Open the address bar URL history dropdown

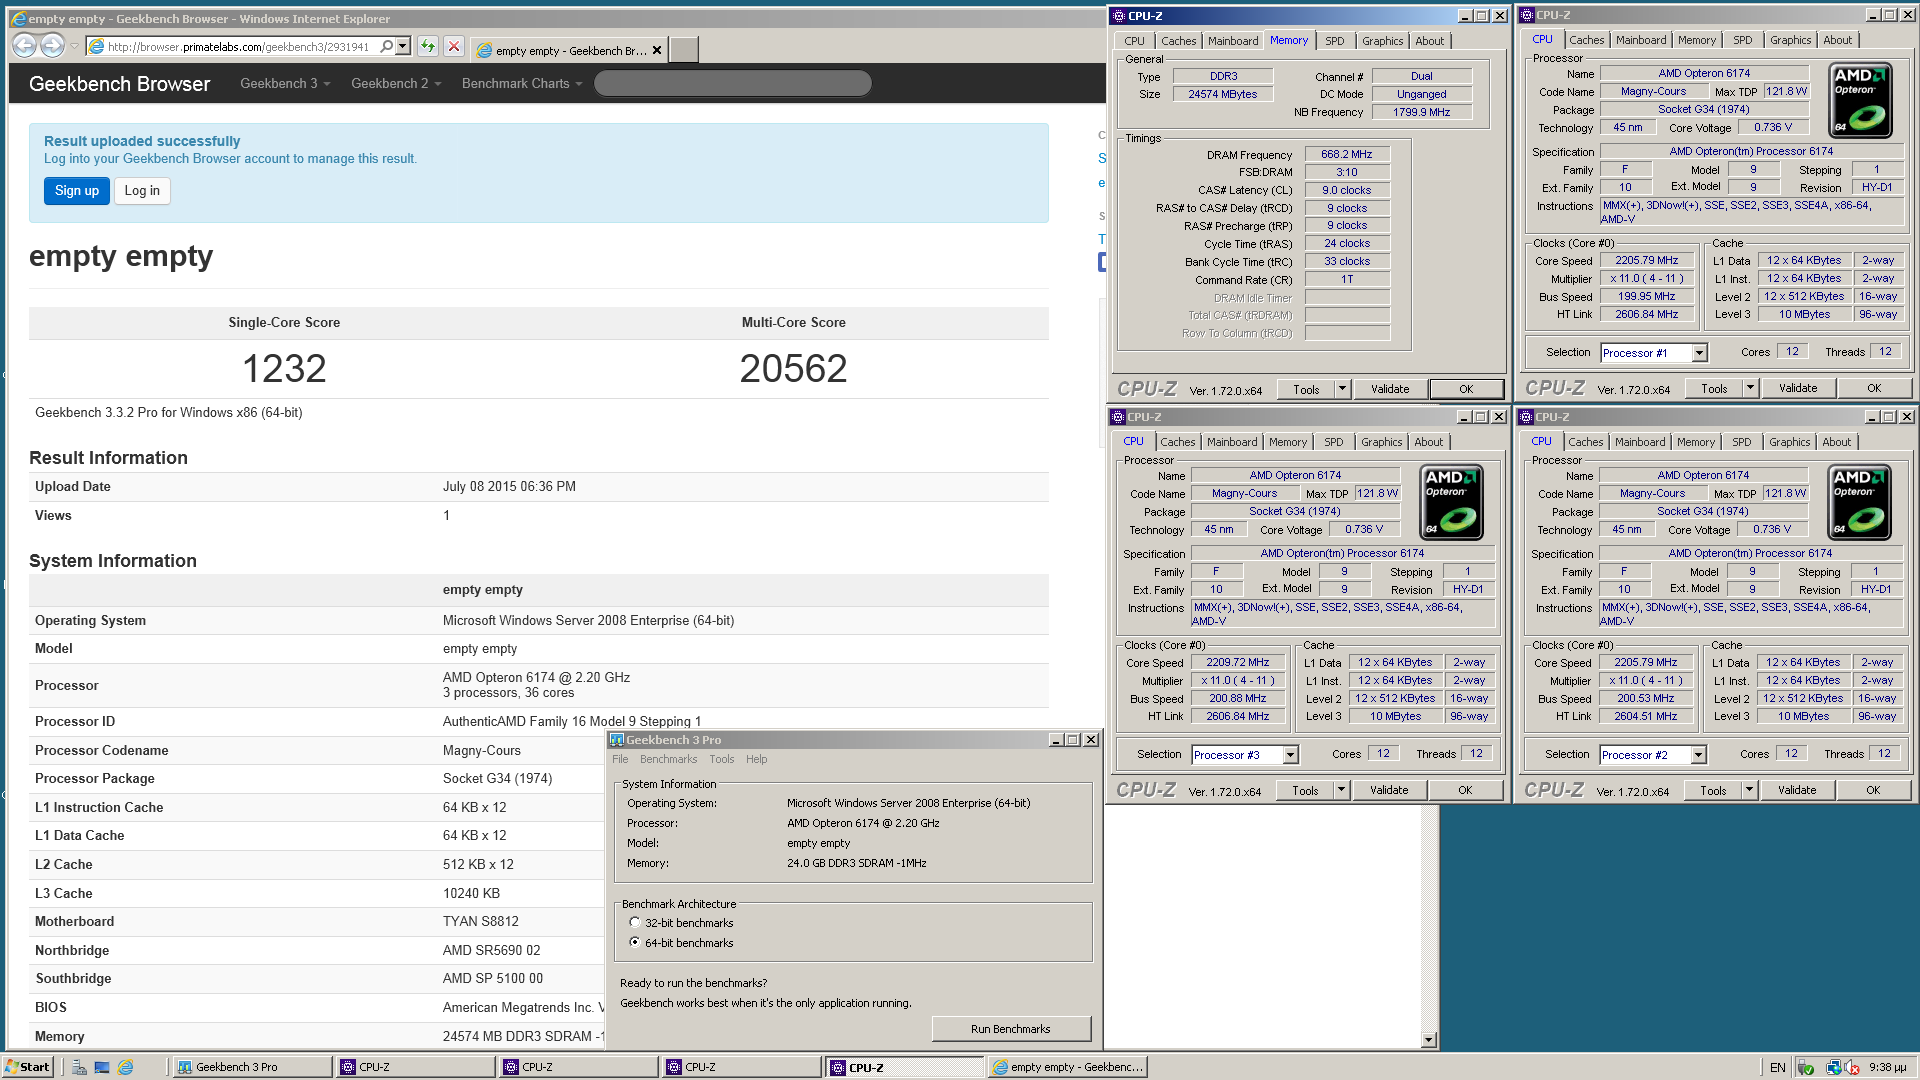(x=403, y=46)
